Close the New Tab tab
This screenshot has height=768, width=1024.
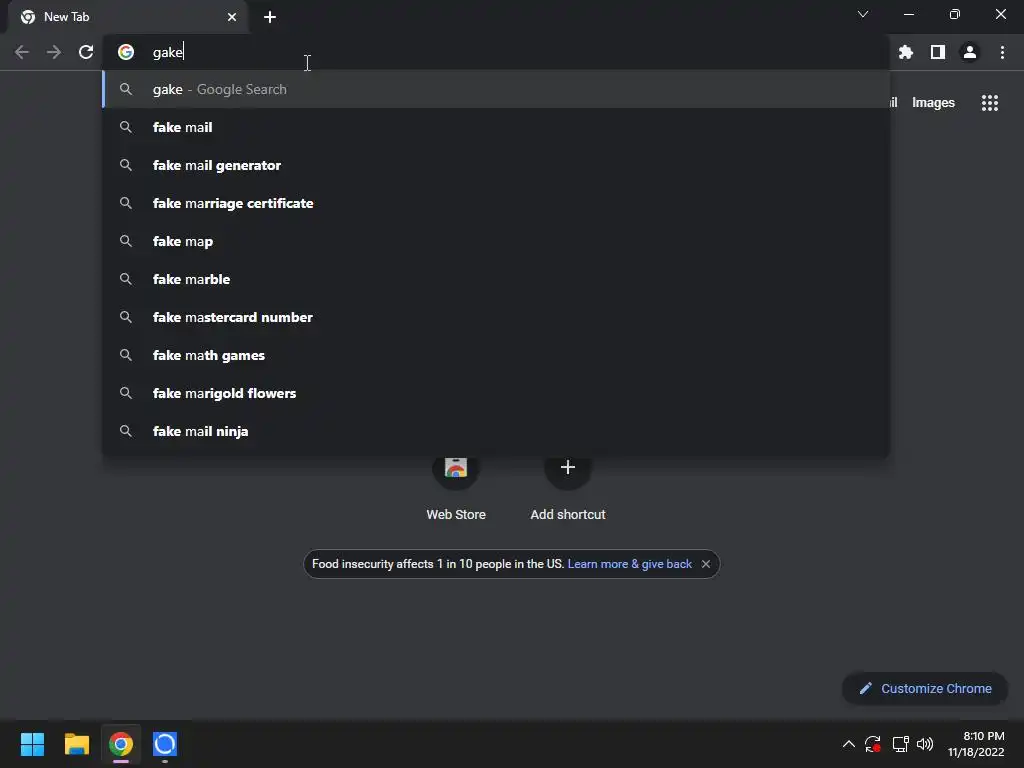coord(232,17)
